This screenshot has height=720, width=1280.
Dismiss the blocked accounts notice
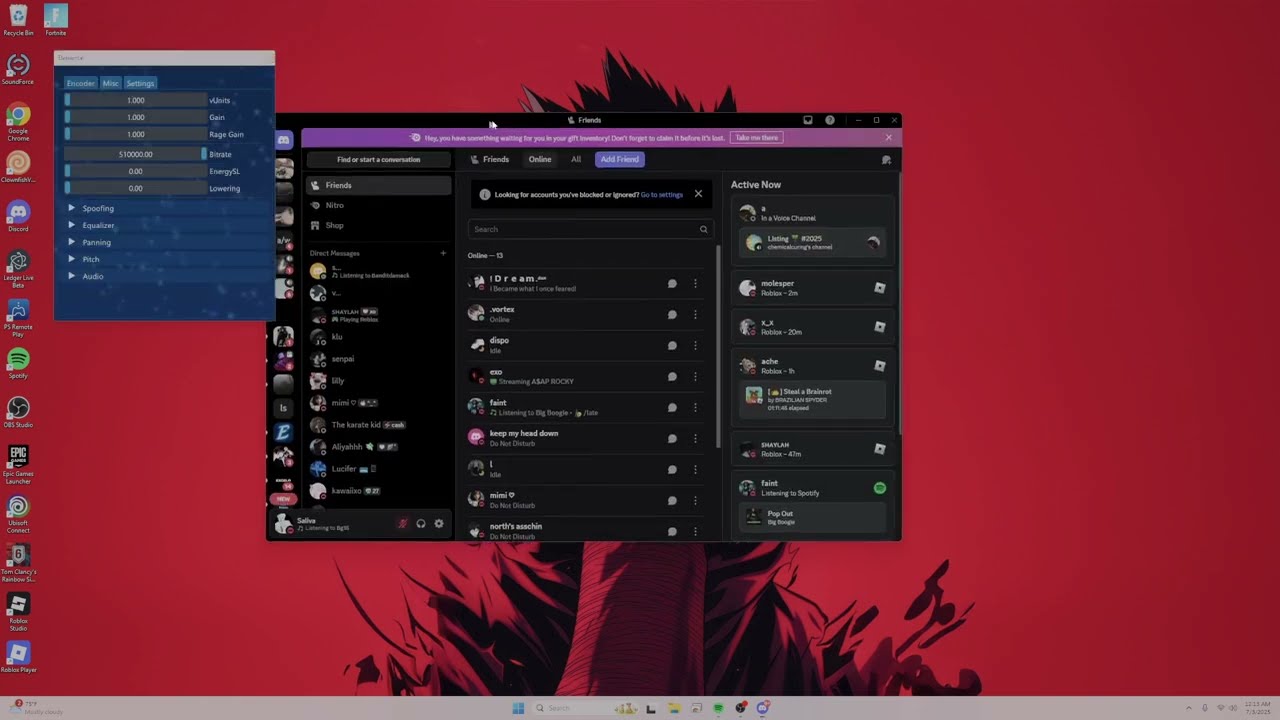pos(698,194)
